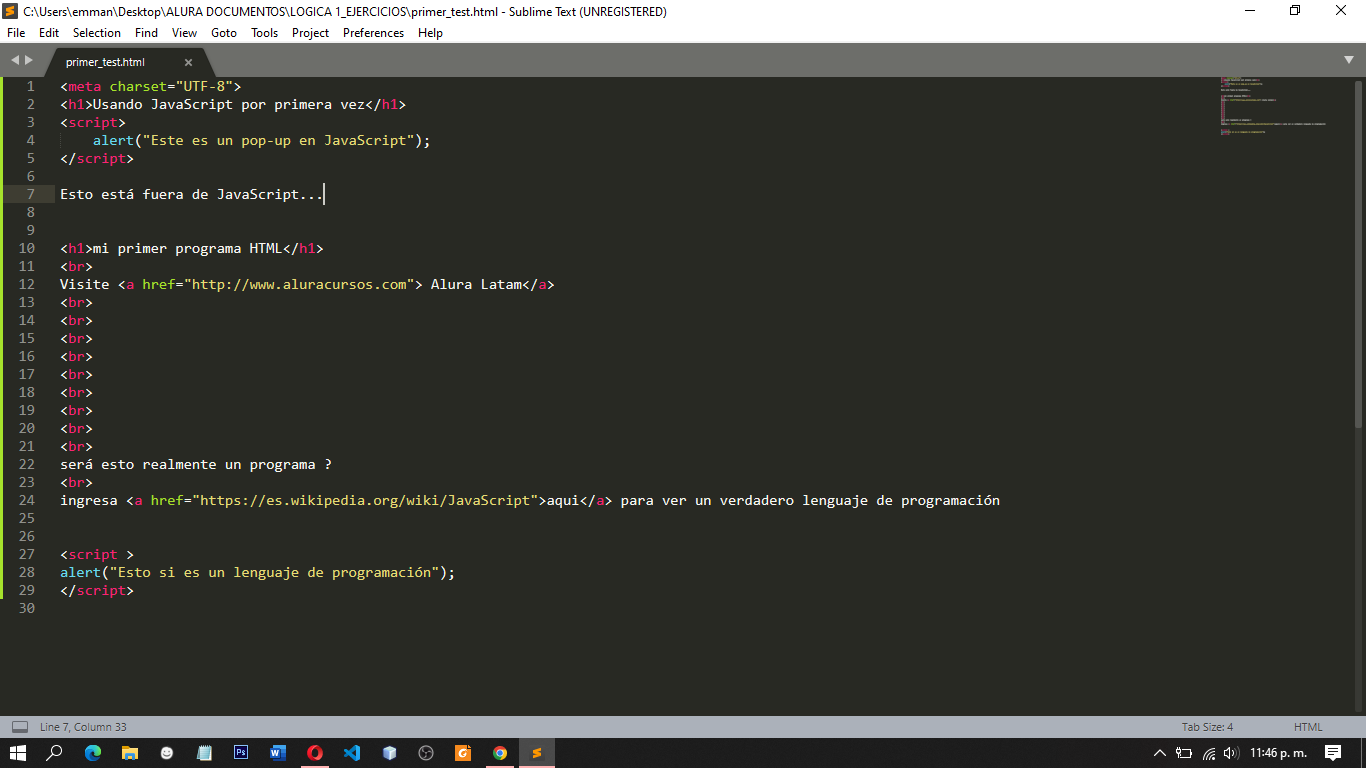Close the primer_test.html tab

pos(188,62)
